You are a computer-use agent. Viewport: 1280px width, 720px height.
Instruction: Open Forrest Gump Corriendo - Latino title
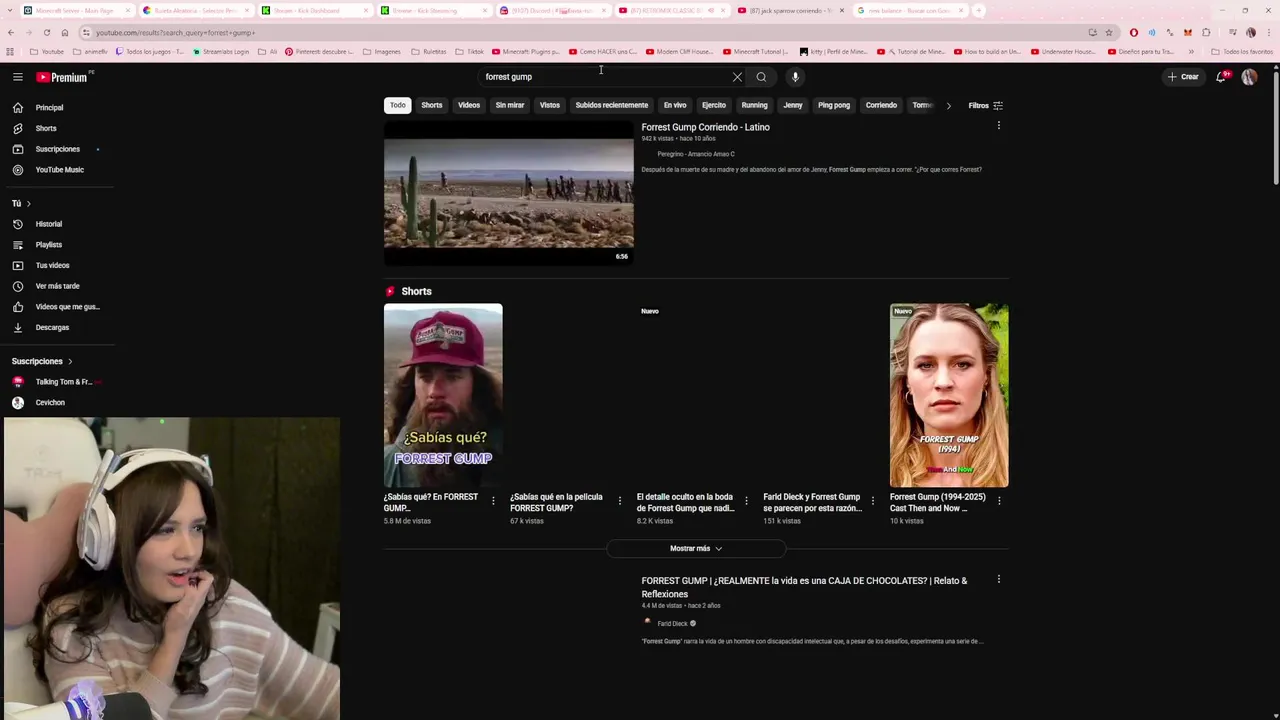point(706,127)
